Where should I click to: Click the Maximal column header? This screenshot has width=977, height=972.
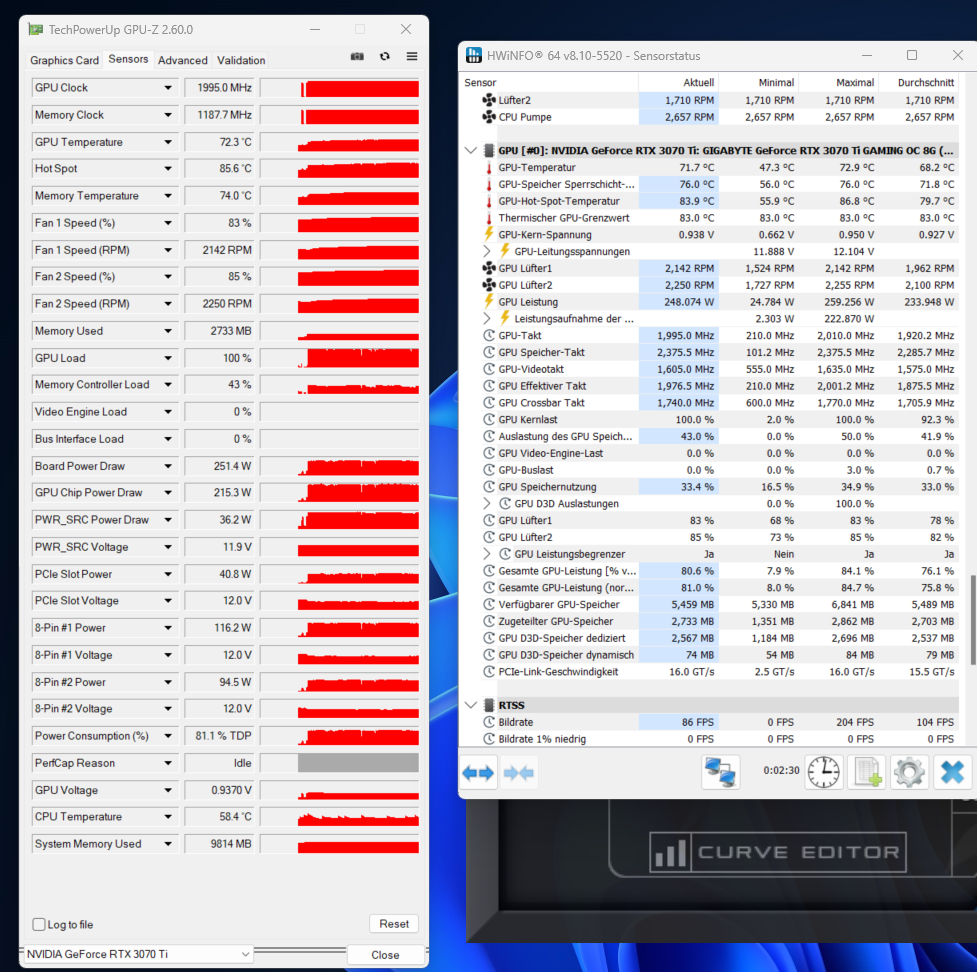click(x=838, y=82)
